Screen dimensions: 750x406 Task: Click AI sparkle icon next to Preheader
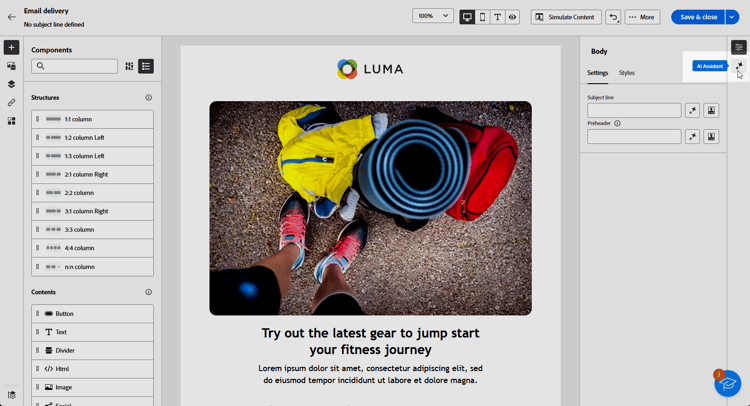[693, 137]
